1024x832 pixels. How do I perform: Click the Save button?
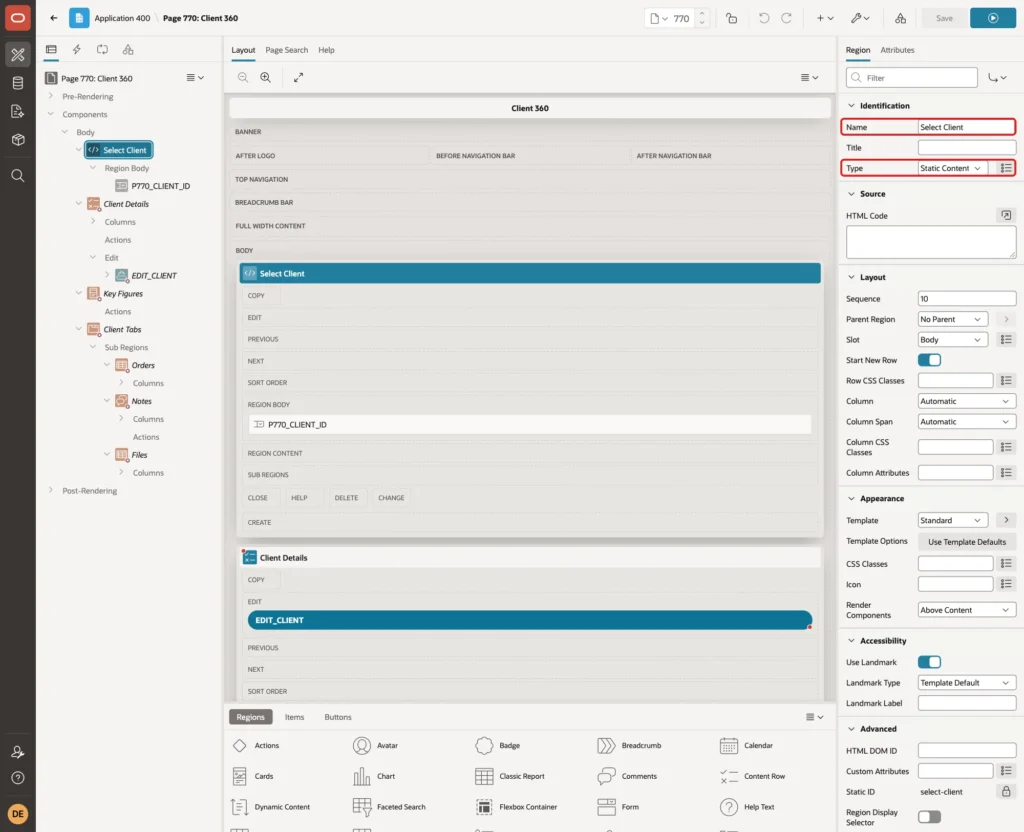click(x=944, y=18)
